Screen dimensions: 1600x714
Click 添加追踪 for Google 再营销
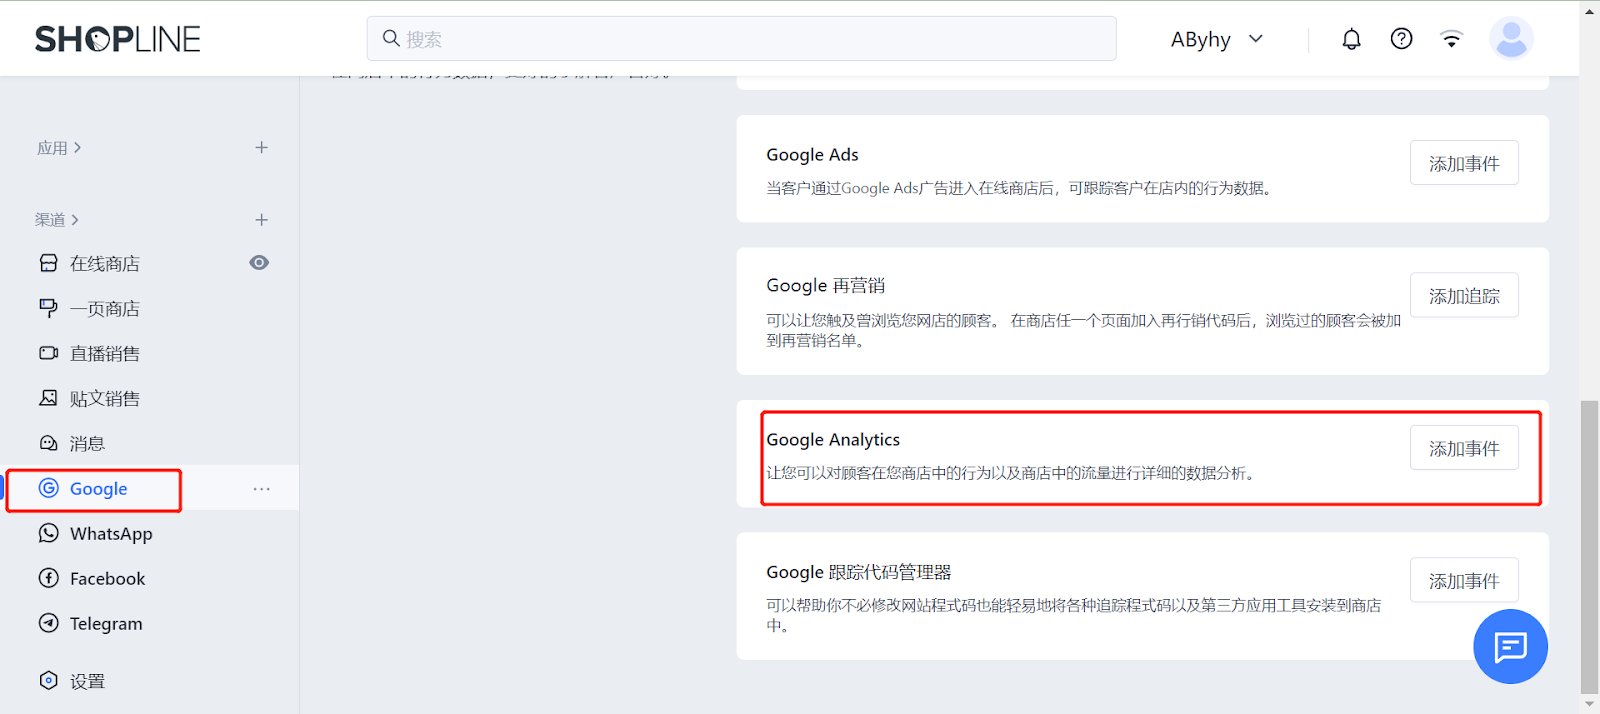(x=1463, y=296)
